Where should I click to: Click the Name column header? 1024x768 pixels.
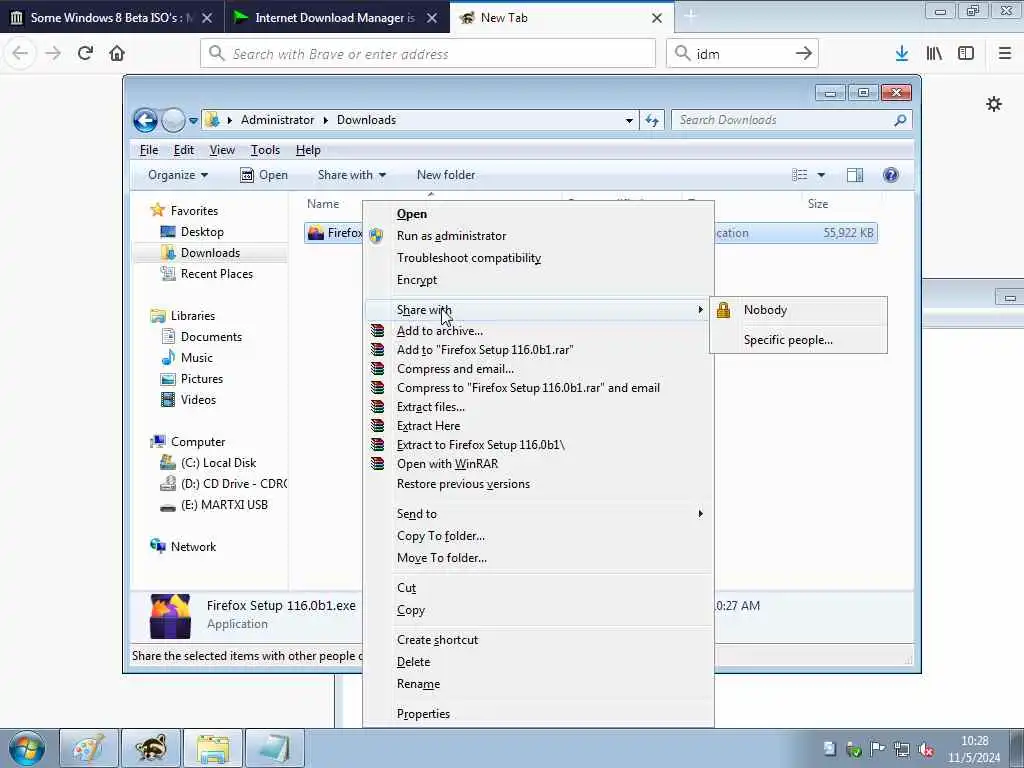click(x=323, y=204)
